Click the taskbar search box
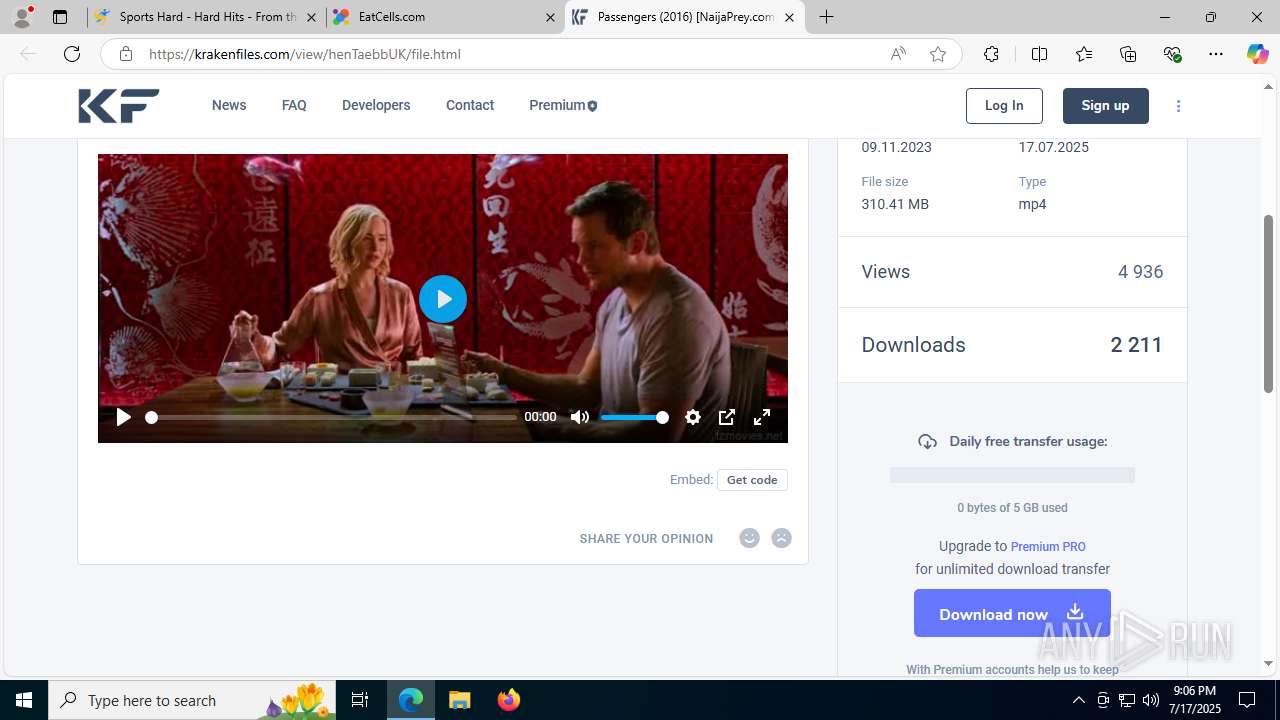This screenshot has height=720, width=1280. (x=193, y=700)
